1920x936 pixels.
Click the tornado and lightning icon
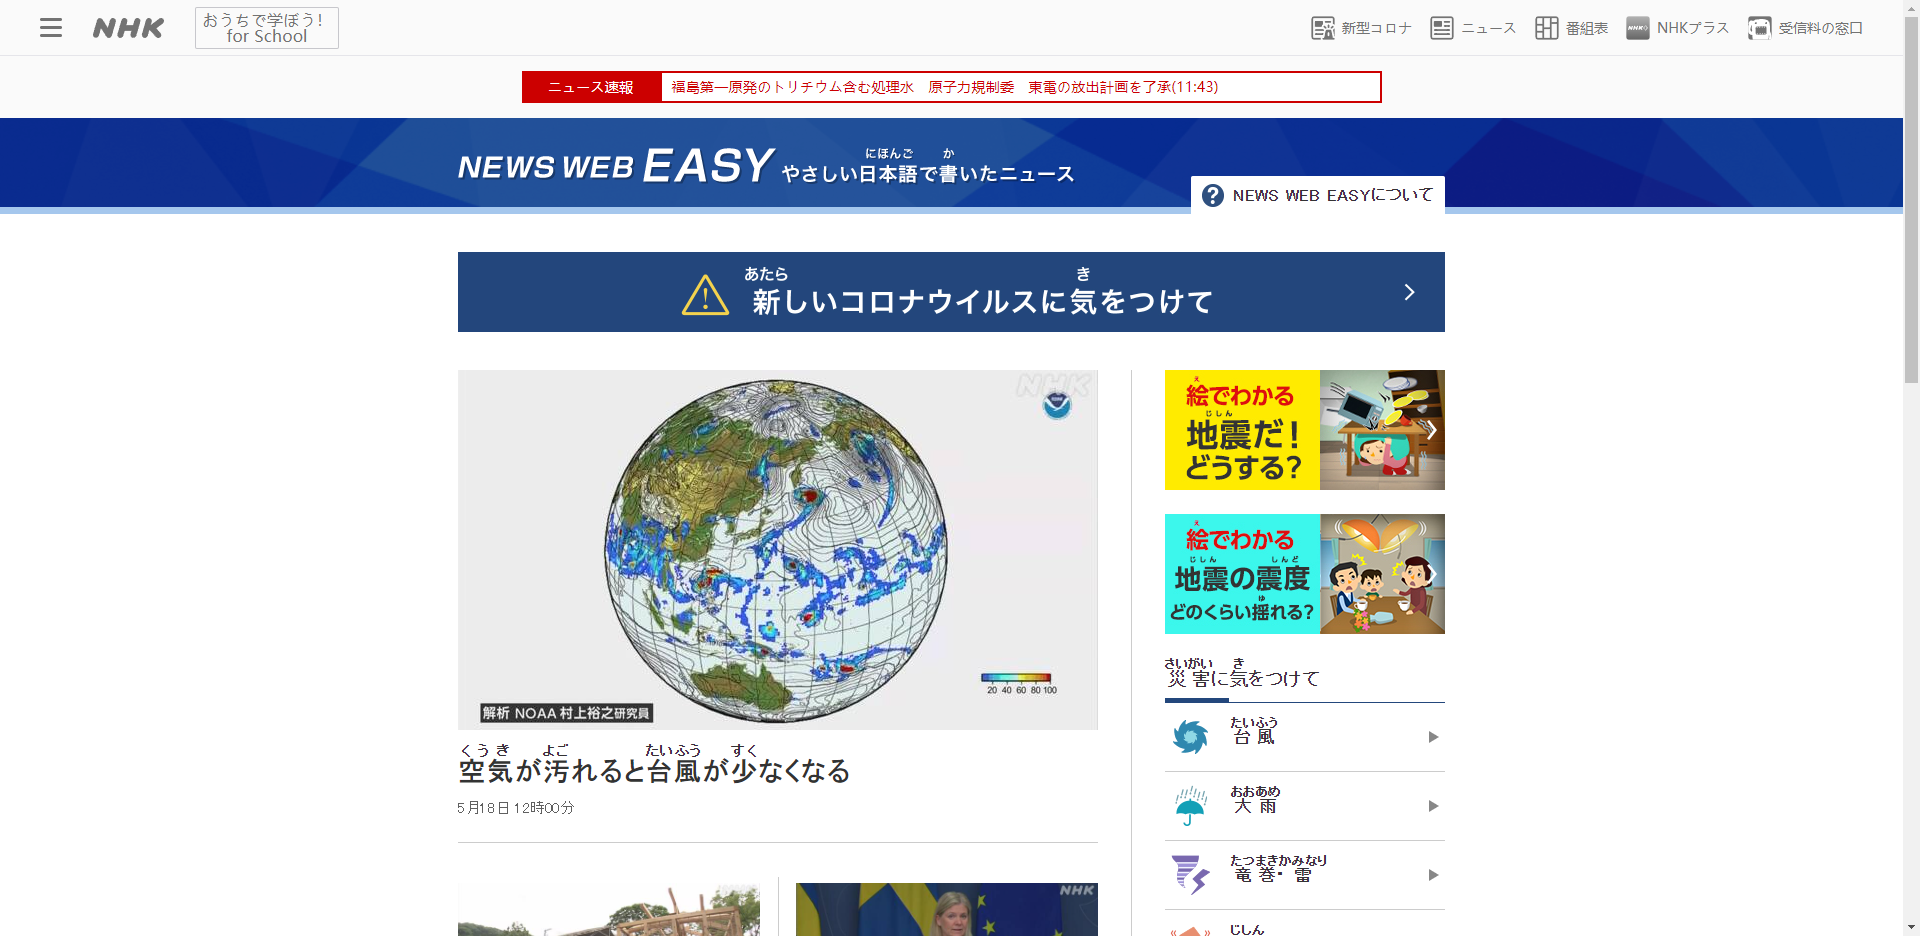click(1190, 875)
